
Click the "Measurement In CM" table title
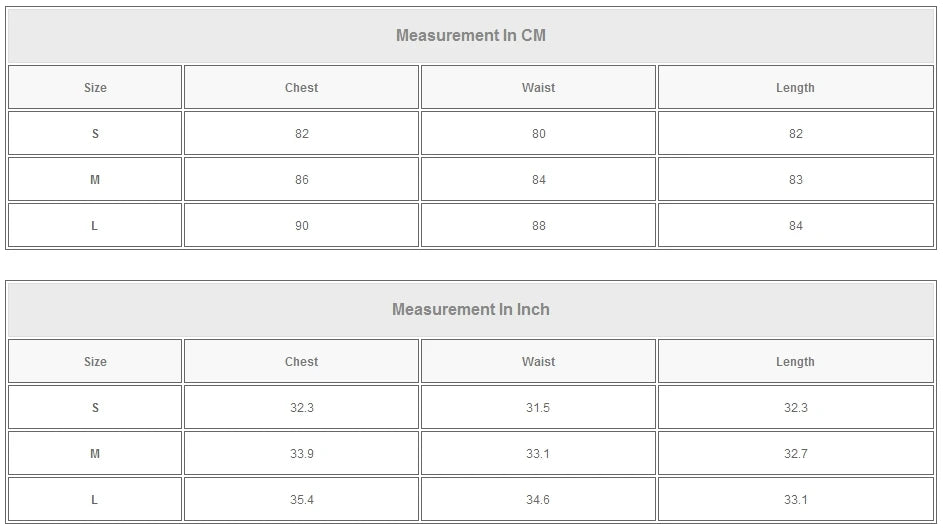470,36
